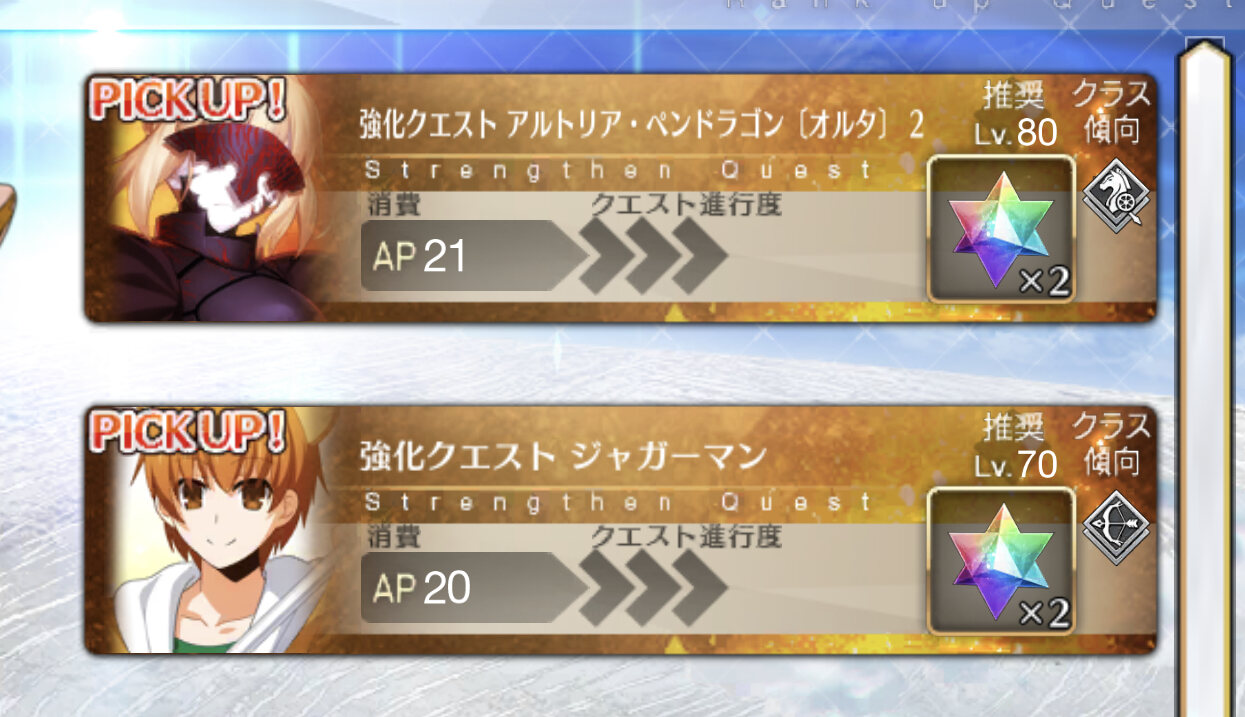Click the recommended Lv. 80 text

tap(1015, 133)
